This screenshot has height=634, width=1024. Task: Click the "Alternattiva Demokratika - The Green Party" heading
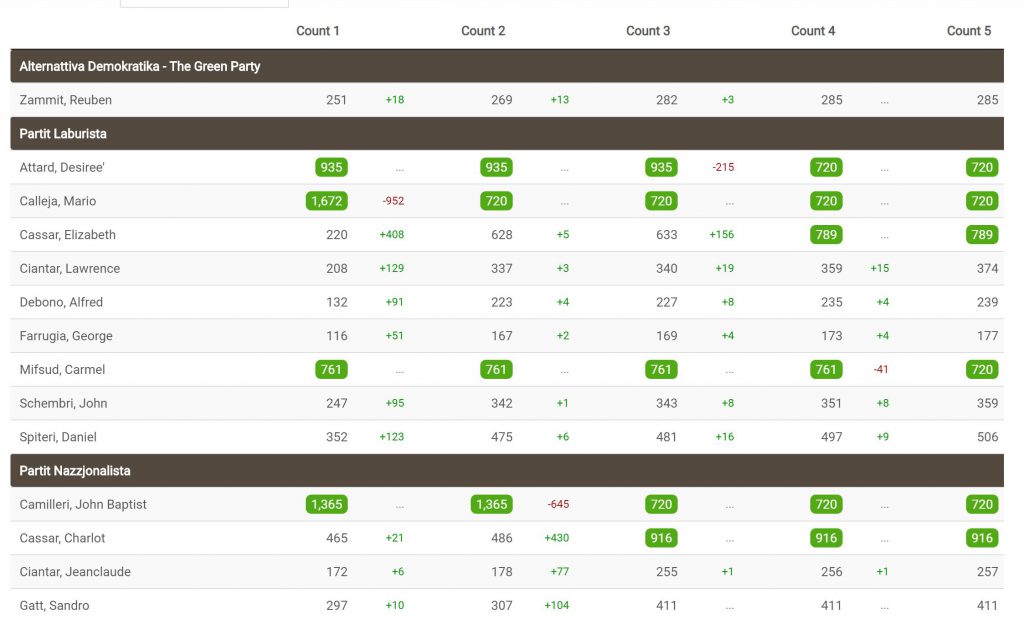pos(140,66)
